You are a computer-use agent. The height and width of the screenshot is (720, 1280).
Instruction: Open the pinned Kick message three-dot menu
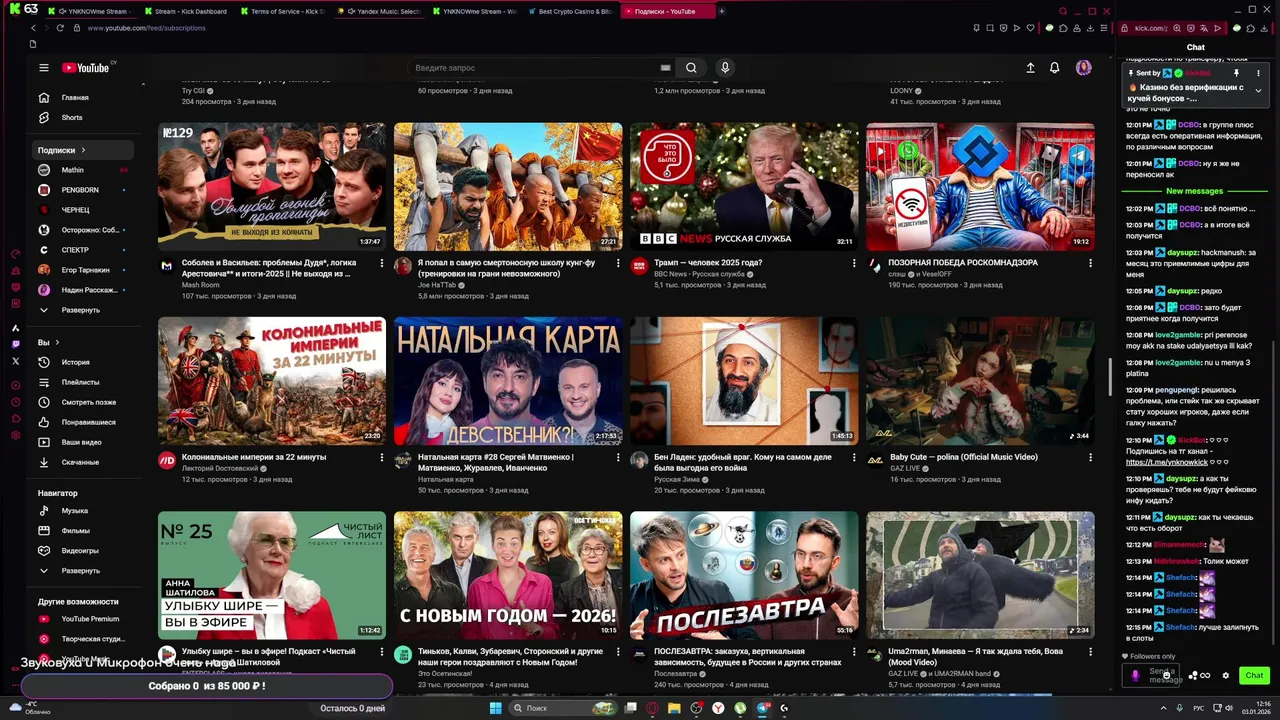pos(1258,73)
